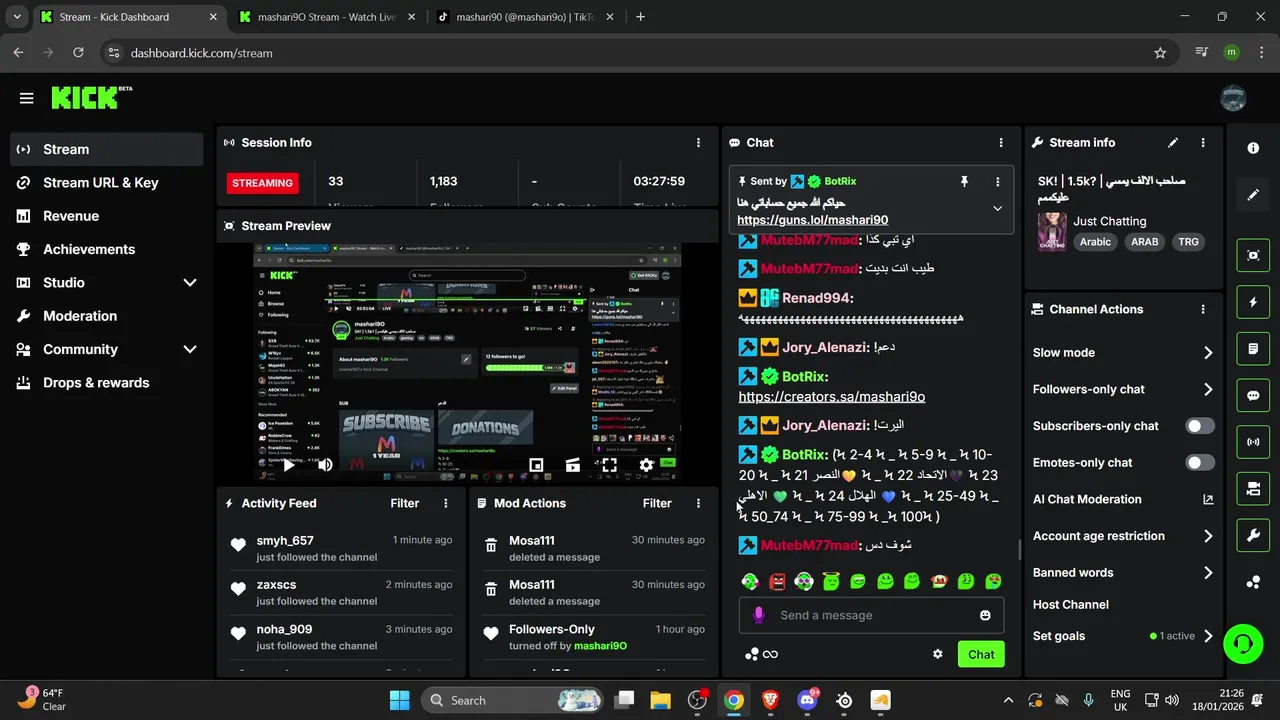Screen dimensions: 1280x720
Task: Open the guns.lol/mashari90 pinned link
Action: [x=812, y=220]
